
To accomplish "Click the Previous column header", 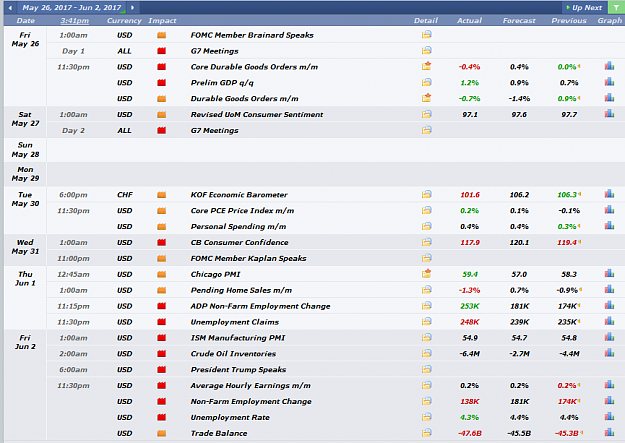I will point(569,21).
